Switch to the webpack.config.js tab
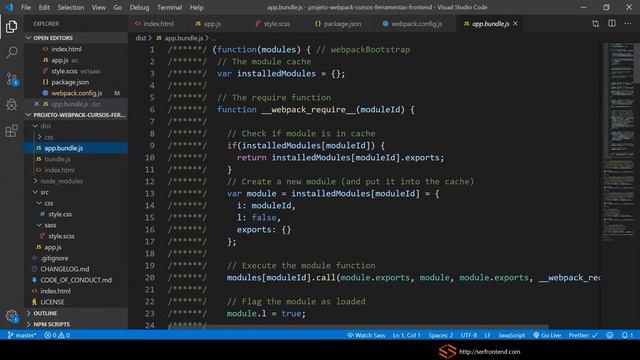 (x=416, y=24)
